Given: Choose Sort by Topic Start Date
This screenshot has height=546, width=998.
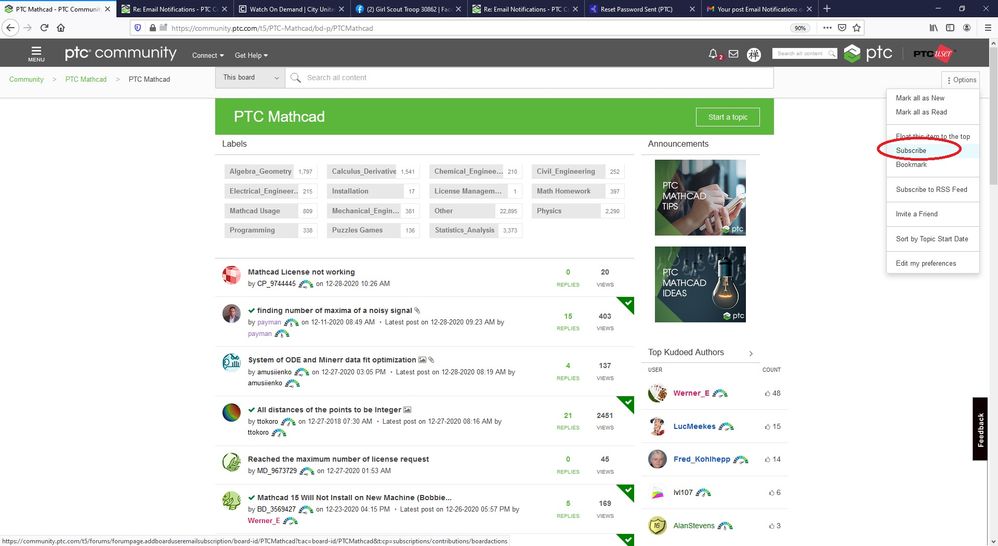Looking at the screenshot, I should point(932,239).
